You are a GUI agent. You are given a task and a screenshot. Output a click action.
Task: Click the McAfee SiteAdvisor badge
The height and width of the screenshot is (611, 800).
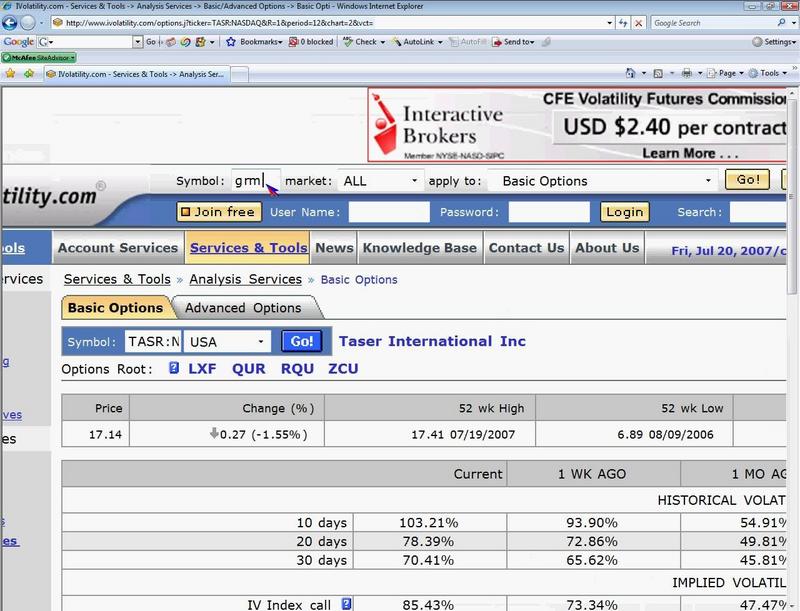tap(39, 58)
